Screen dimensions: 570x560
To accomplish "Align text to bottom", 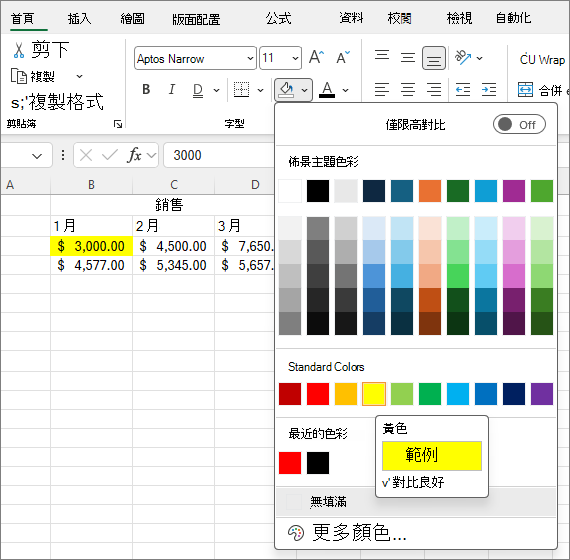I will [x=434, y=58].
